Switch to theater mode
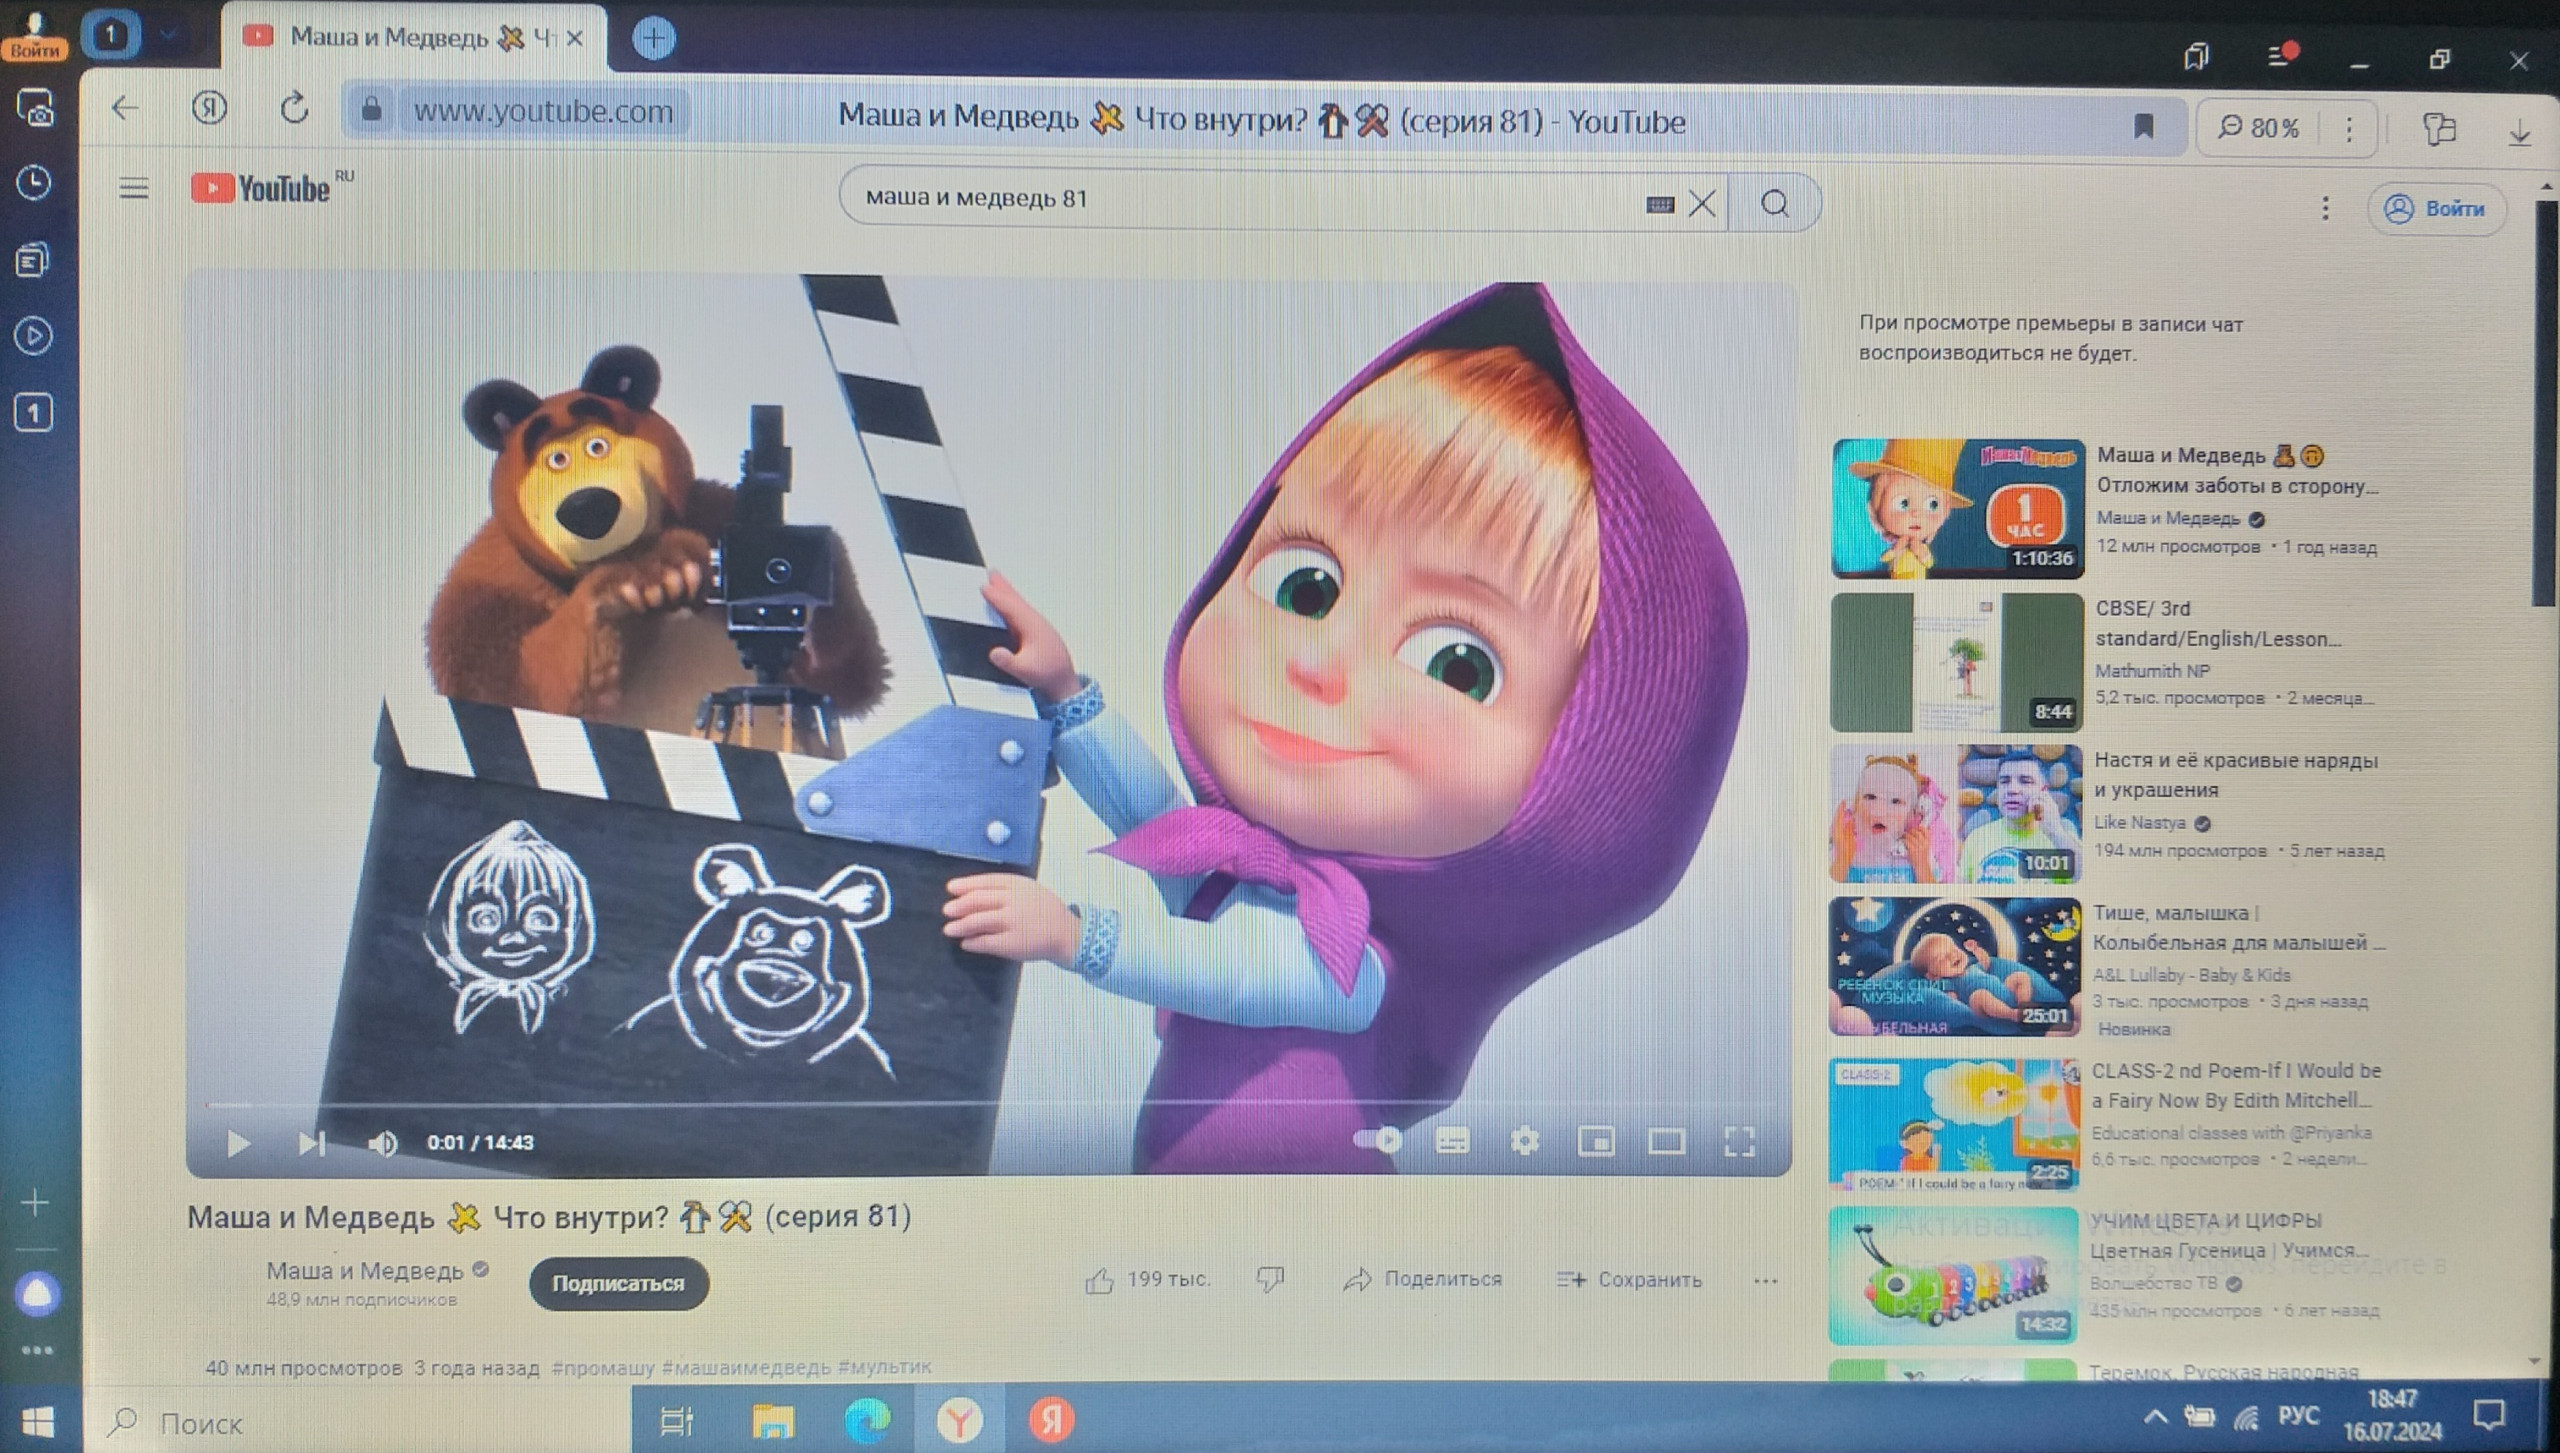Image resolution: width=2560 pixels, height=1453 pixels. pyautogui.click(x=1666, y=1140)
